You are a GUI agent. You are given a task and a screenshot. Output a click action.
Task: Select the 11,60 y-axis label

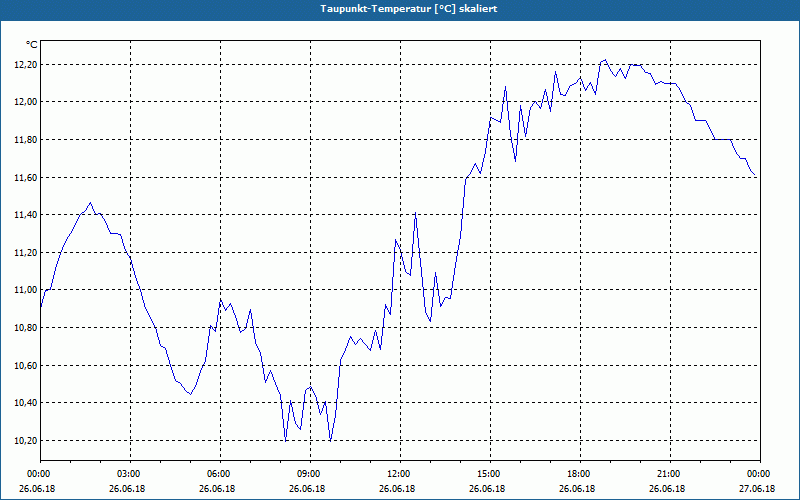click(26, 178)
